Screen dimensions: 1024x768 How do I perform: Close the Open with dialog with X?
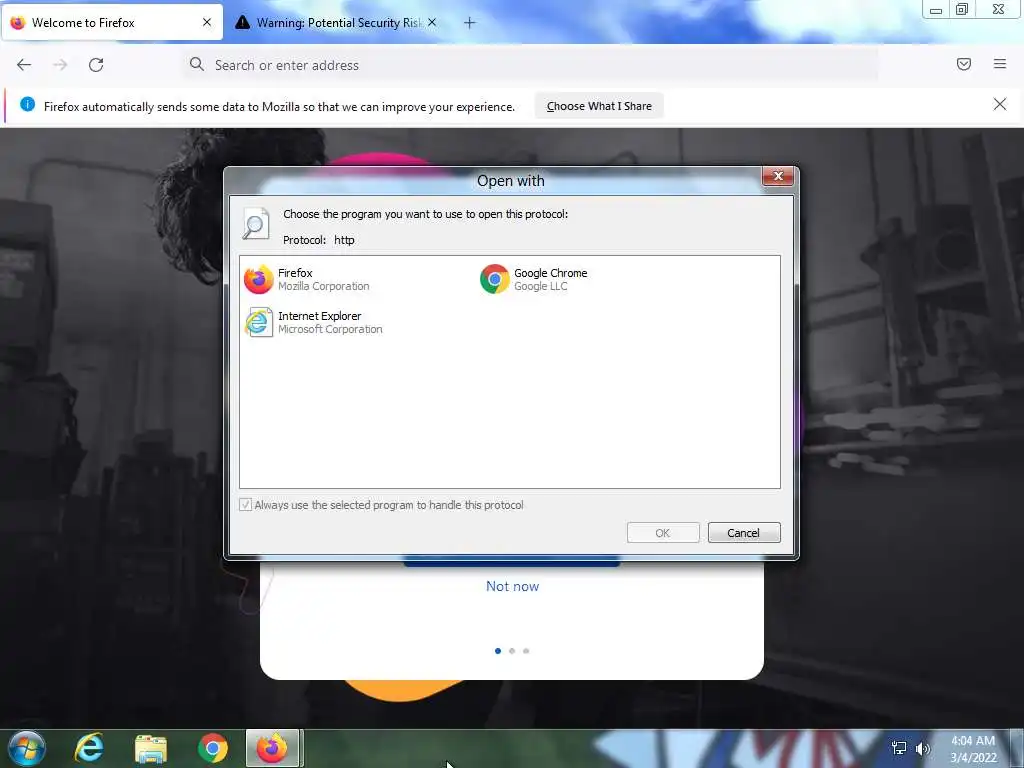pyautogui.click(x=778, y=176)
